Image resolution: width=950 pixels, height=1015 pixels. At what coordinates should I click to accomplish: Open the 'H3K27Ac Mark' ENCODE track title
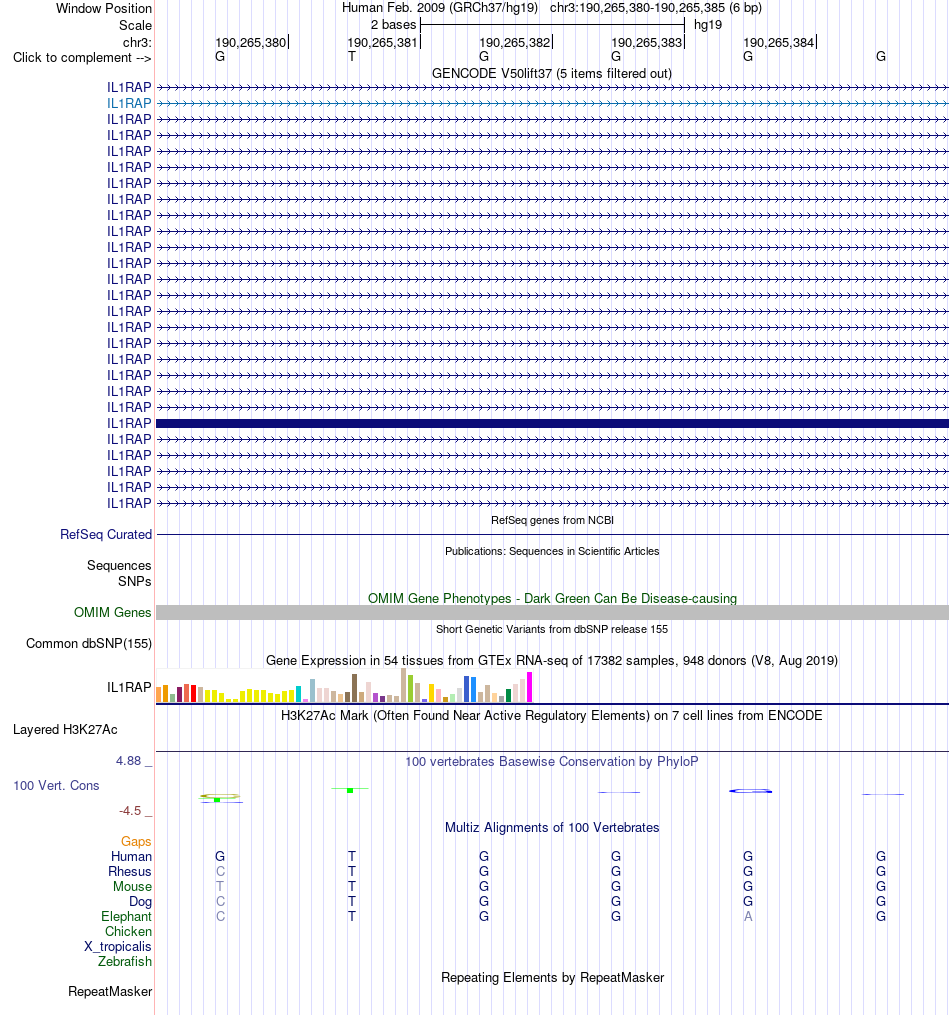coord(552,715)
